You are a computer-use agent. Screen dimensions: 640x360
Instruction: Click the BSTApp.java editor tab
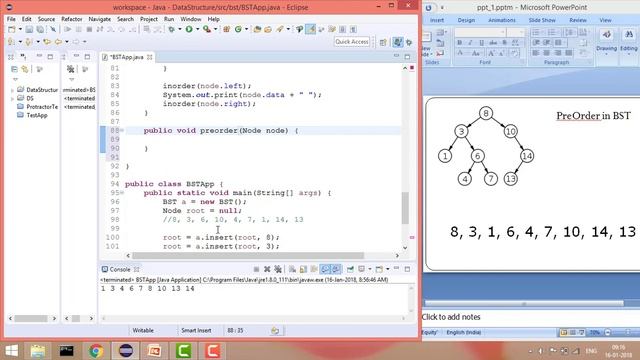pos(126,57)
